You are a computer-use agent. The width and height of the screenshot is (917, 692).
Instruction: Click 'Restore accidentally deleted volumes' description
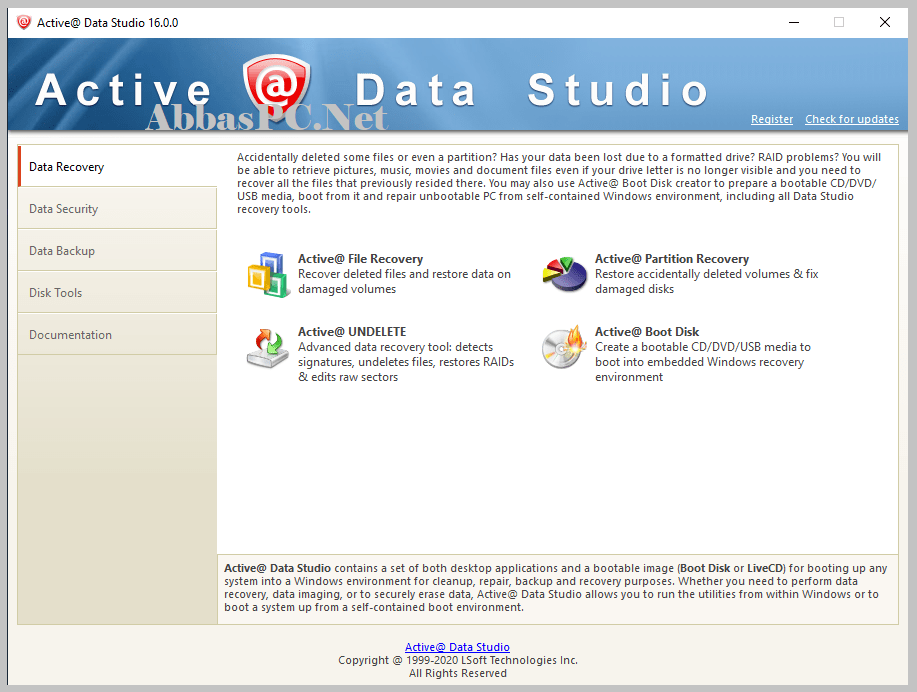pos(706,281)
